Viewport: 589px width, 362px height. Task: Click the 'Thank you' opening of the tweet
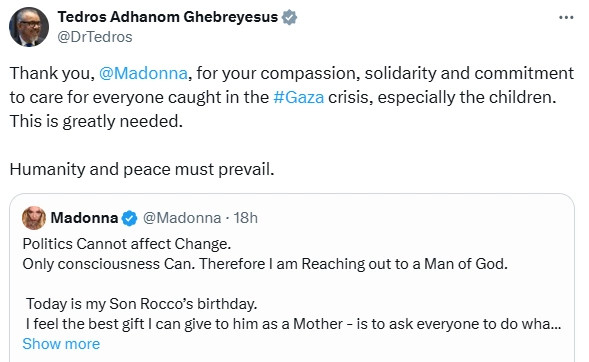tap(52, 73)
